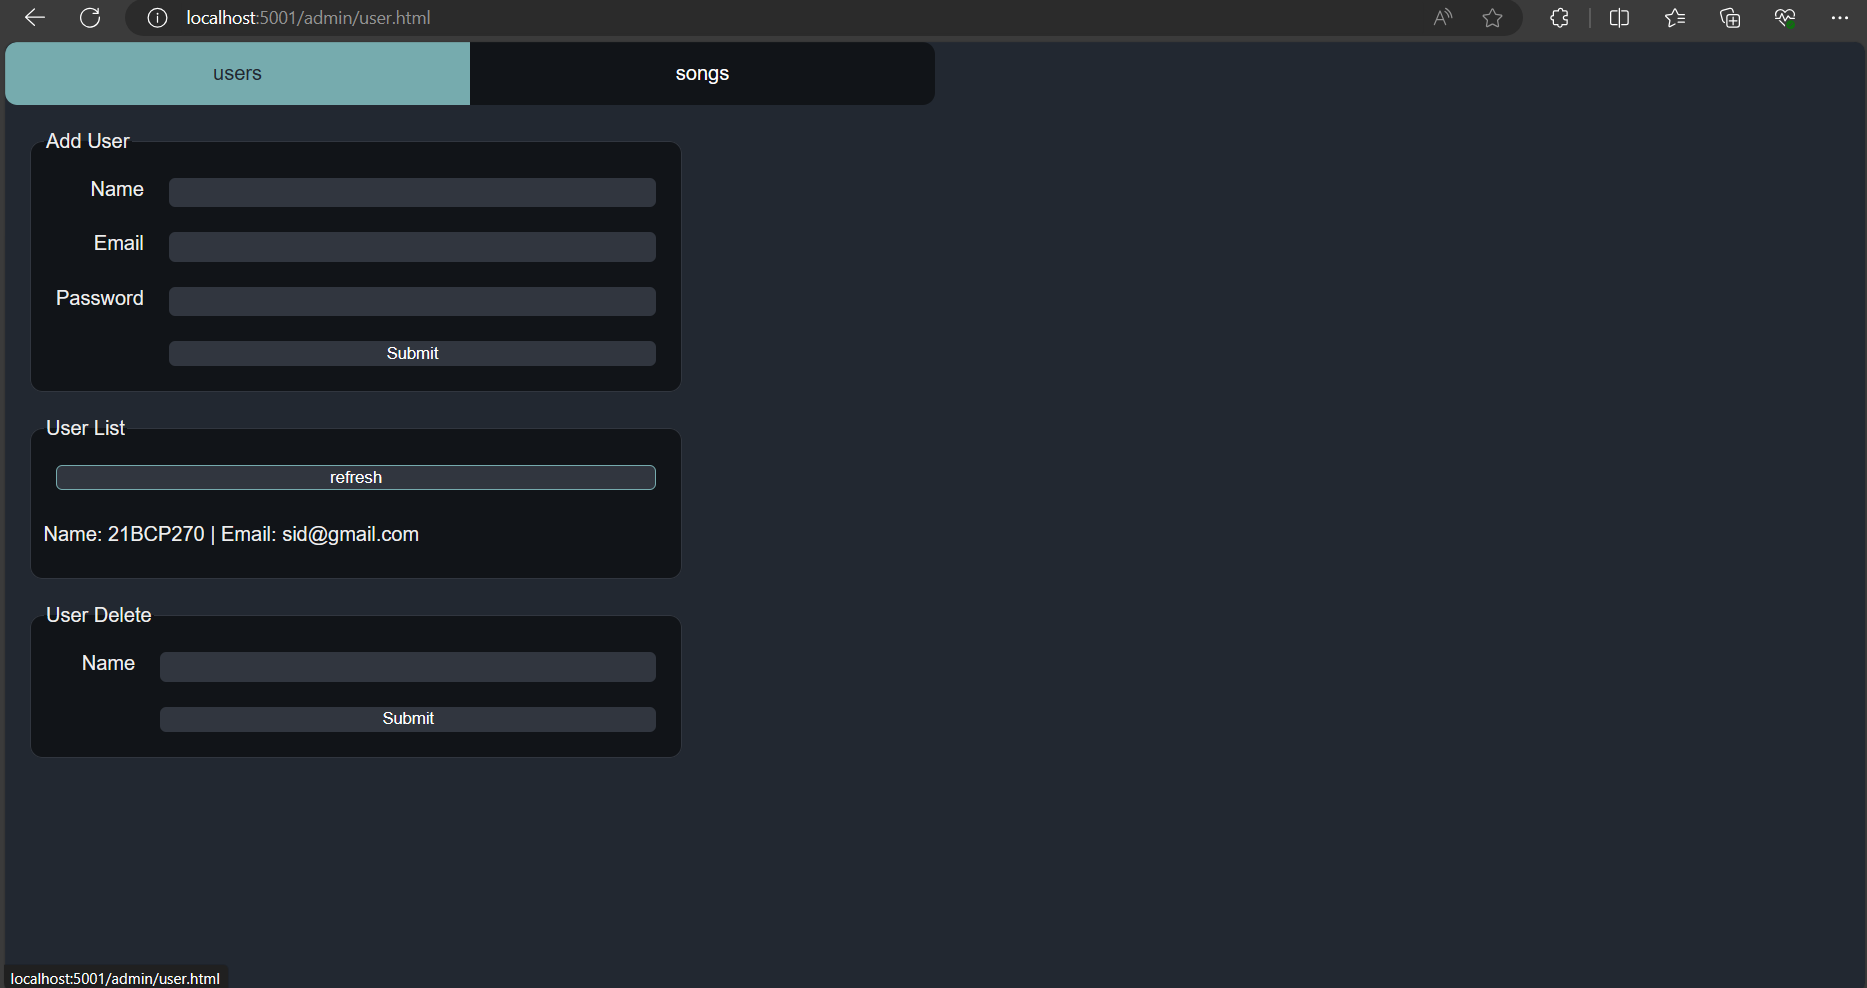View site information via the info icon
Viewport: 1867px width, 988px height.
(x=156, y=17)
